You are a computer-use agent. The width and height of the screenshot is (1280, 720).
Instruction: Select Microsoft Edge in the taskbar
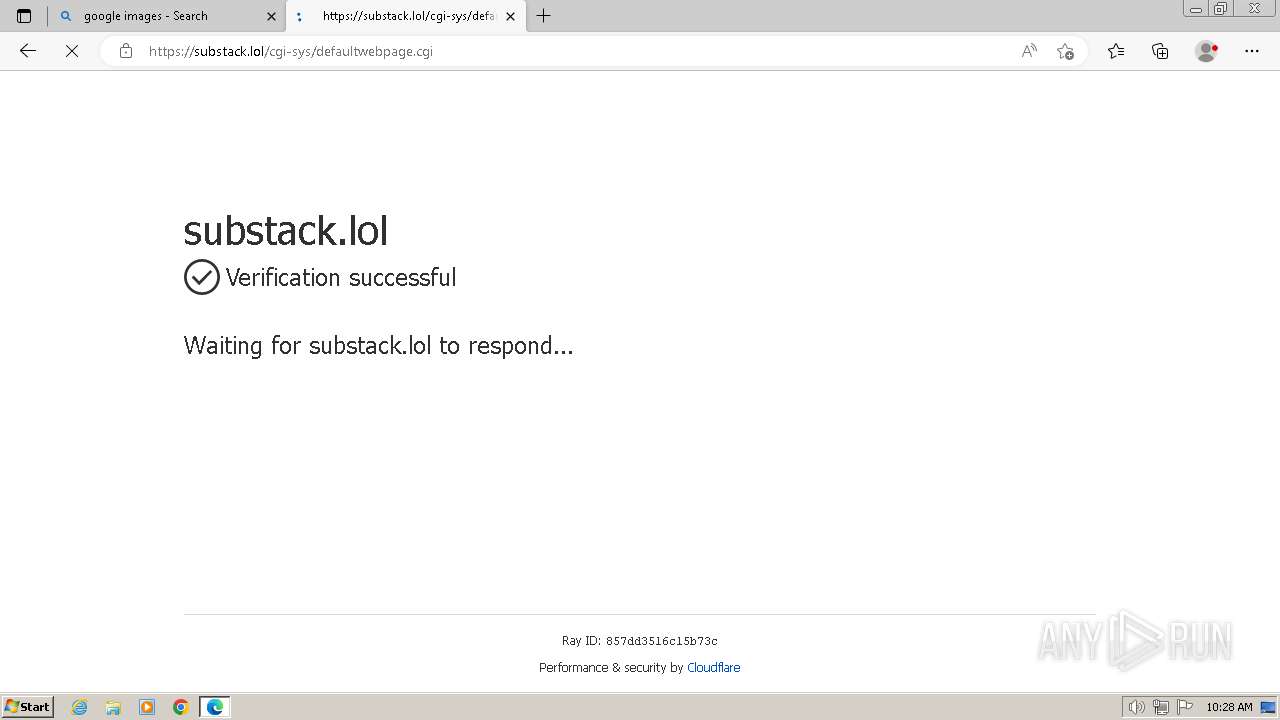pos(215,707)
